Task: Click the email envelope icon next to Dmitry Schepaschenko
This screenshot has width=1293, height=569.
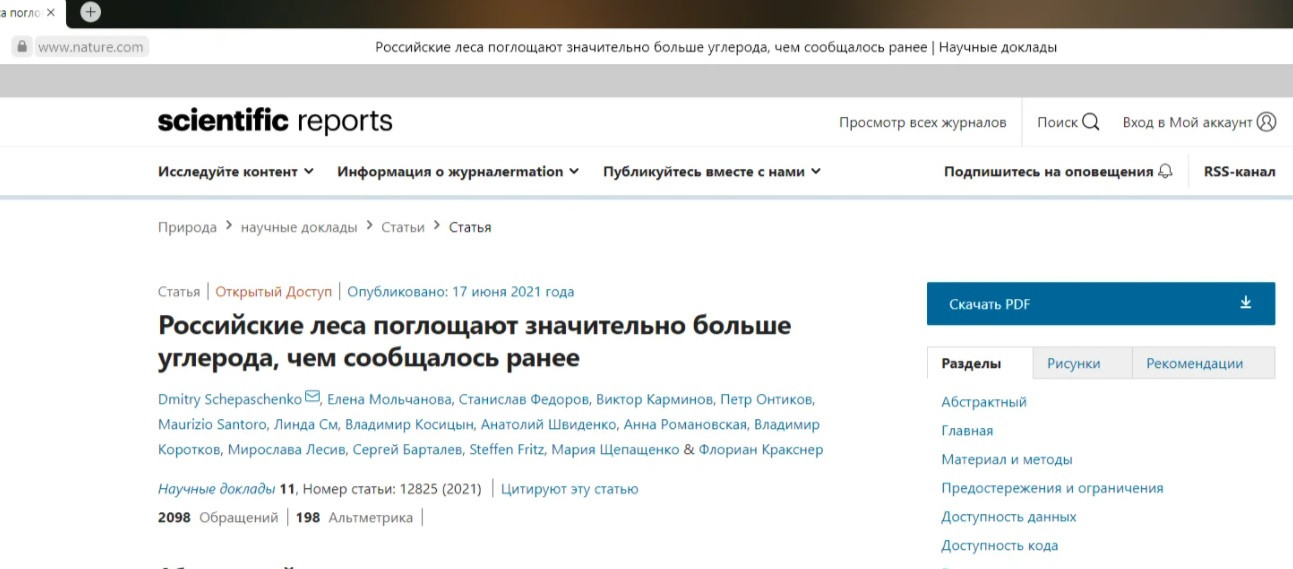Action: click(x=313, y=397)
